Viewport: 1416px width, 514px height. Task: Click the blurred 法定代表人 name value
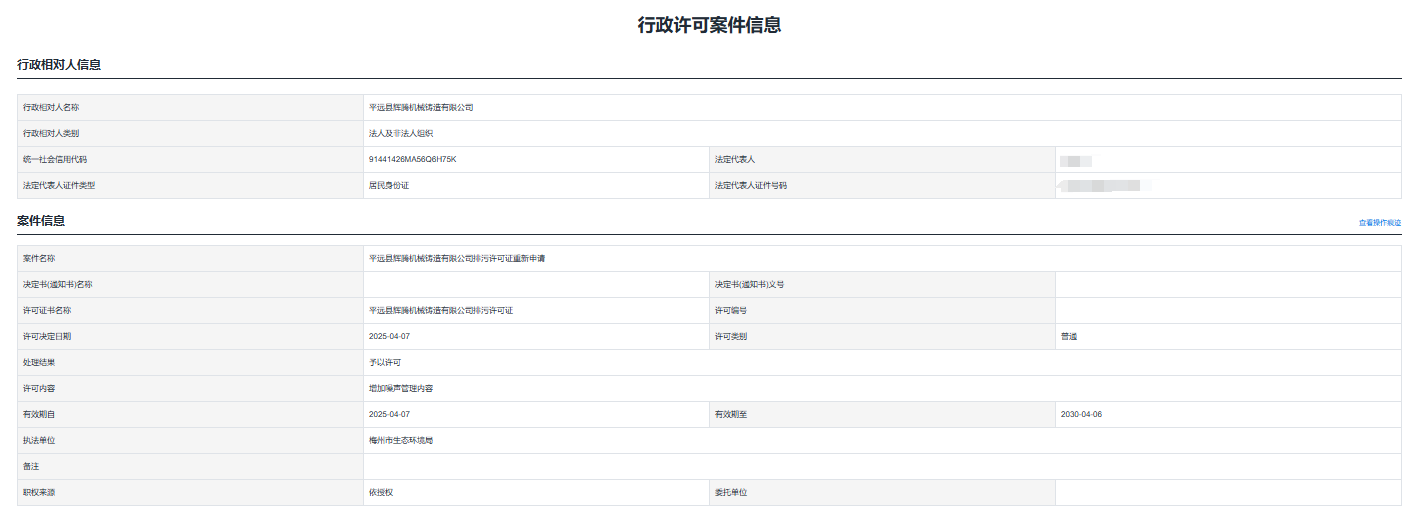(x=1076, y=160)
